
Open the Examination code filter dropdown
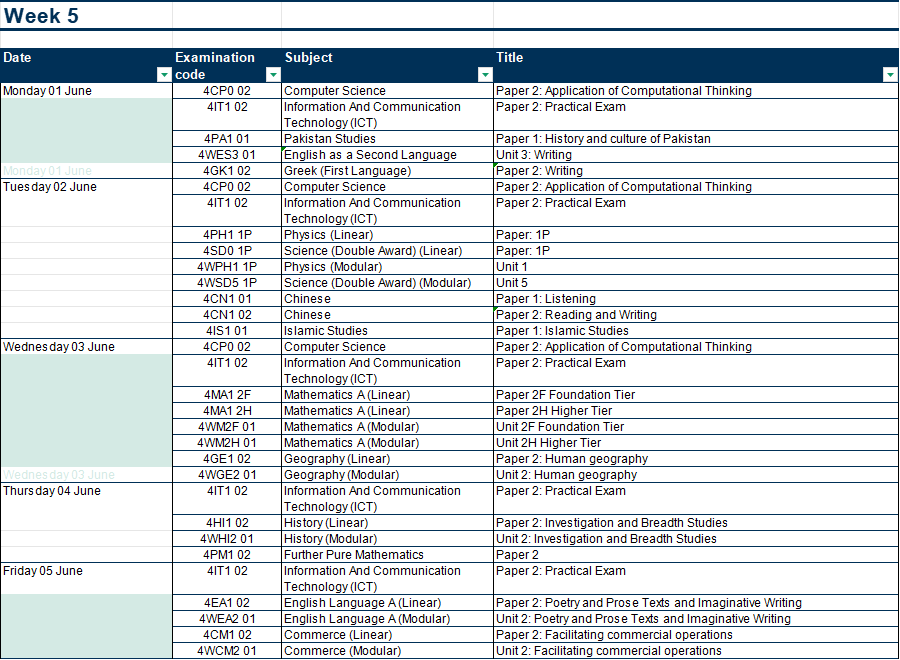click(272, 75)
